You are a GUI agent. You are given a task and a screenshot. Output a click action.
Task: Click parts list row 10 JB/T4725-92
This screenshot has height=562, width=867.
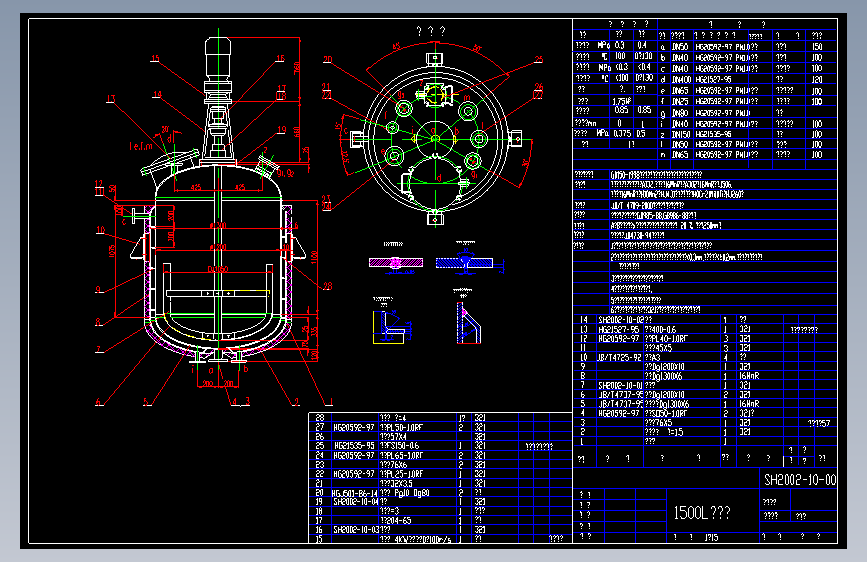coord(704,357)
